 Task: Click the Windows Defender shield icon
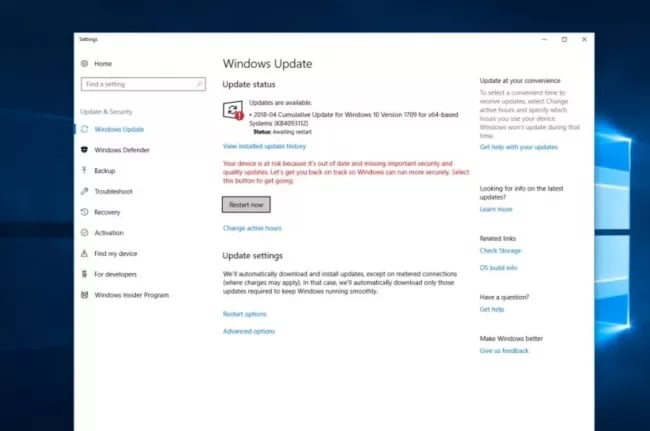85,150
